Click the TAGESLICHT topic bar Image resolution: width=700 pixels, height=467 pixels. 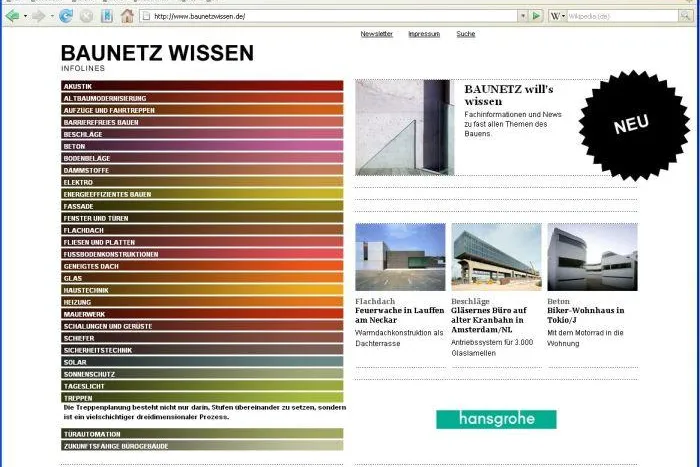point(202,386)
